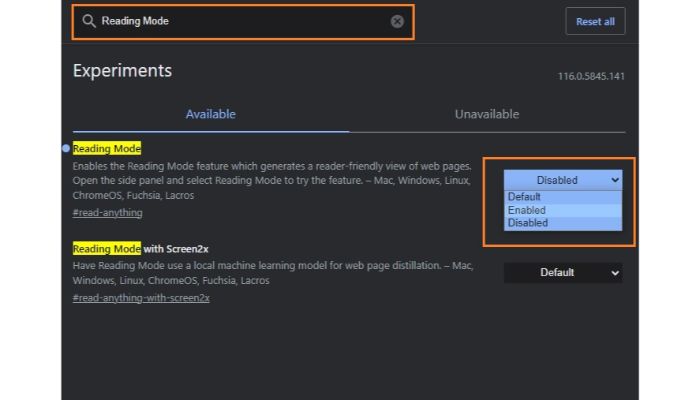Click the highlighted Reading Mode flag title

click(107, 149)
